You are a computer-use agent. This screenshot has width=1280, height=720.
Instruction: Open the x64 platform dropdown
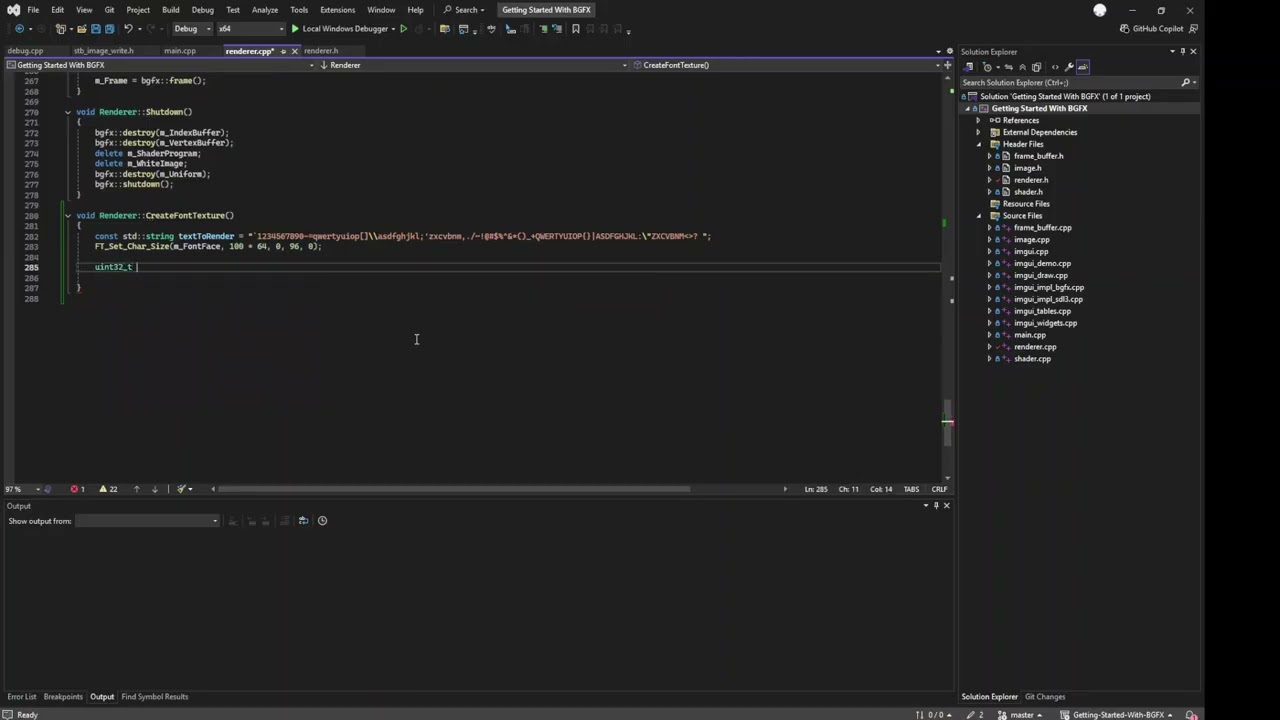coord(250,29)
